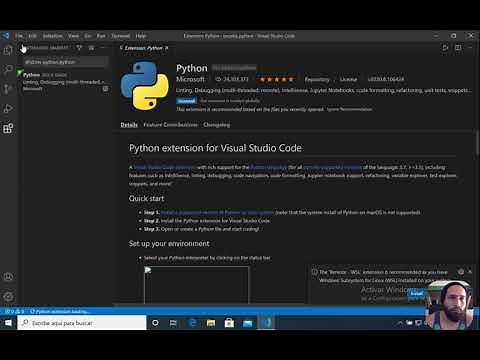Open the Explorer view in activity bar
480x360 pixels.
pos(8,50)
